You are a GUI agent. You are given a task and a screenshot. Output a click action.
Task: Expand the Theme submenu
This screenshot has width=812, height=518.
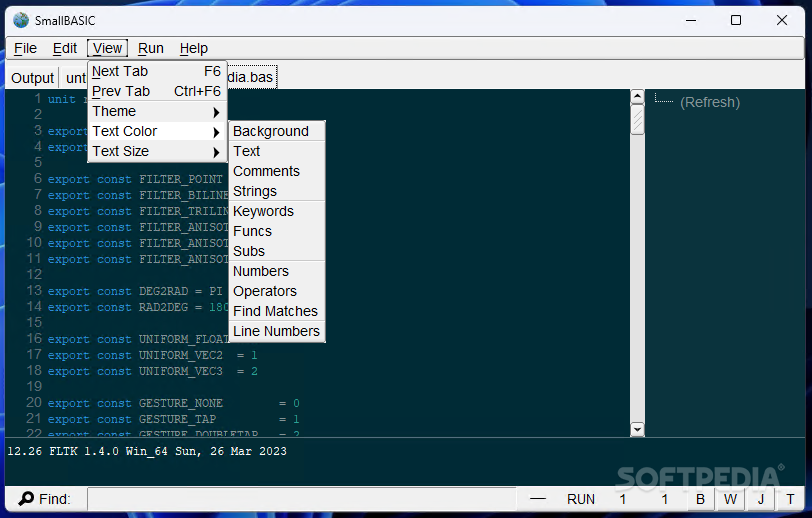coord(157,111)
